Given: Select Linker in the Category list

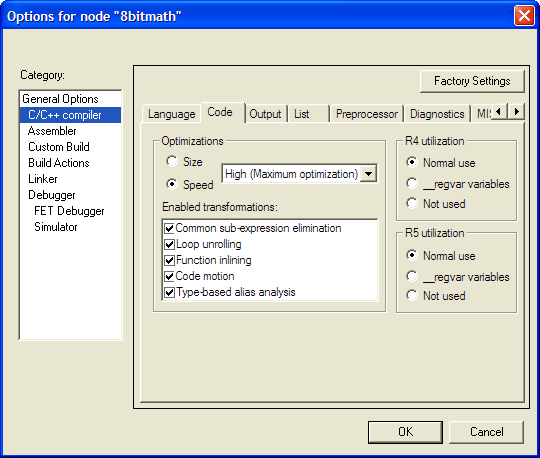Looking at the screenshot, I should (x=43, y=179).
